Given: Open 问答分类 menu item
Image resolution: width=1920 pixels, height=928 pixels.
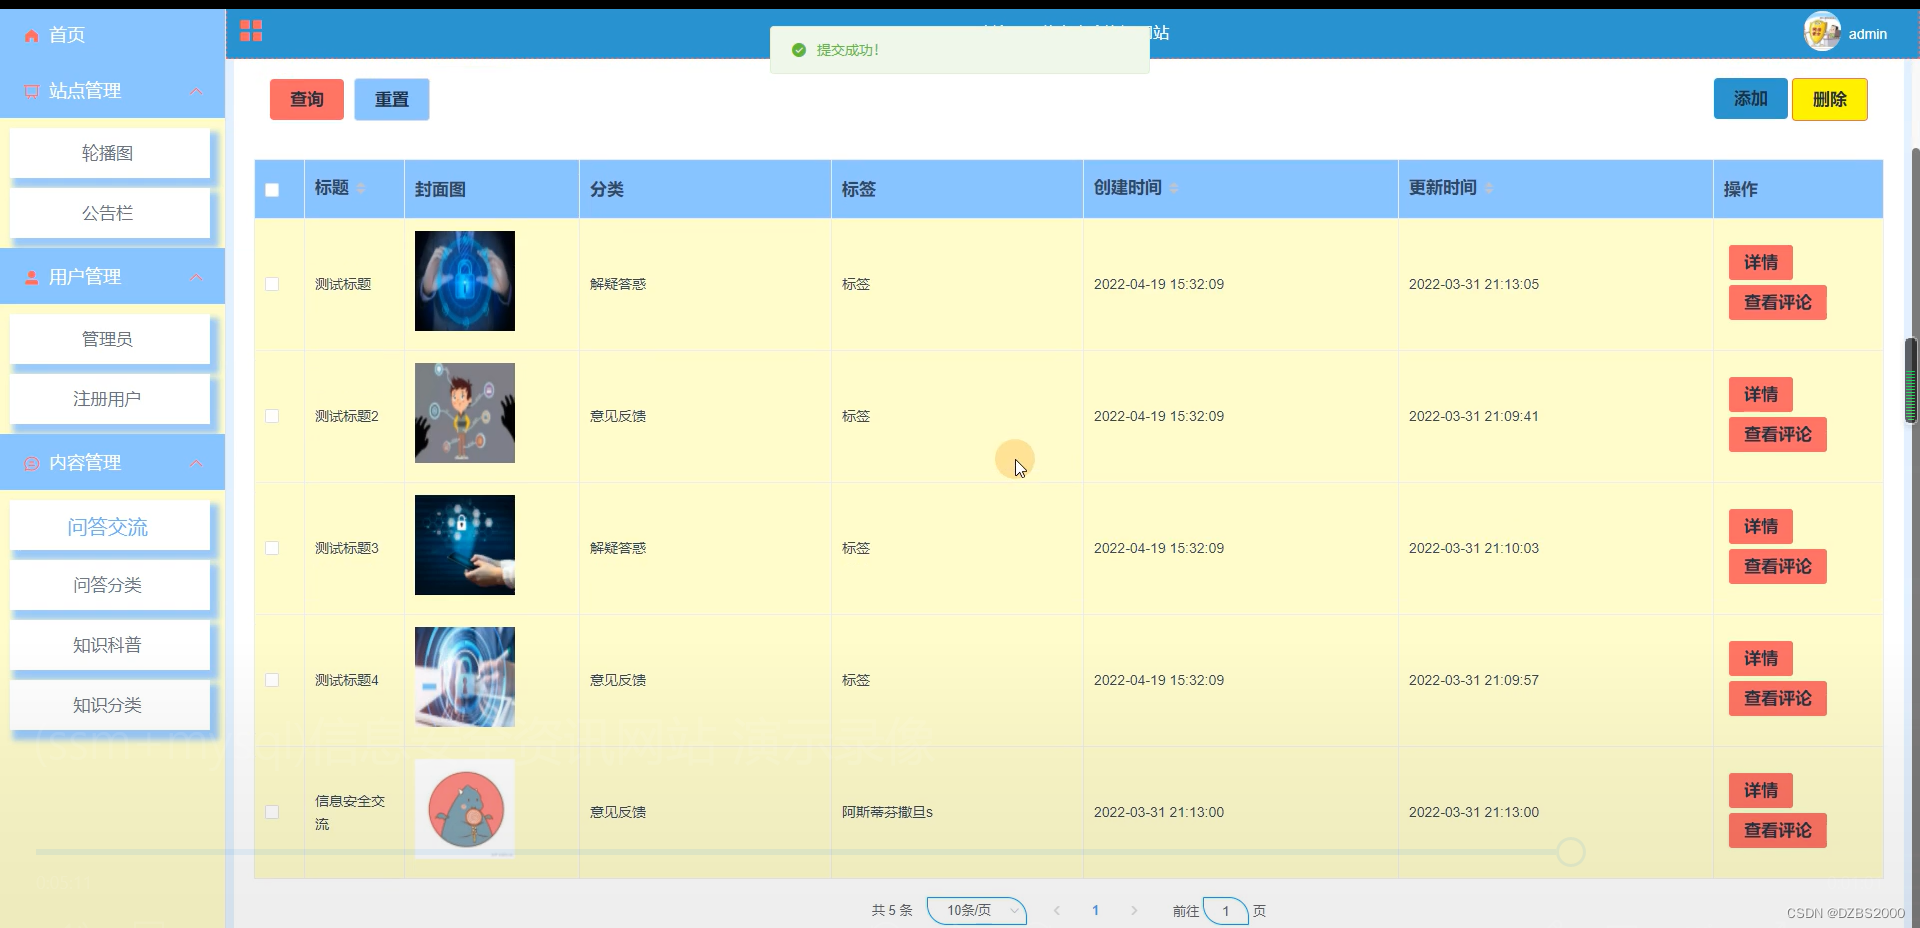Looking at the screenshot, I should pos(110,585).
